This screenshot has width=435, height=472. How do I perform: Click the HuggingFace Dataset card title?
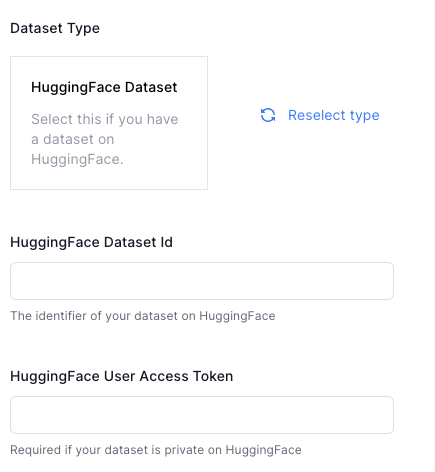click(x=104, y=88)
